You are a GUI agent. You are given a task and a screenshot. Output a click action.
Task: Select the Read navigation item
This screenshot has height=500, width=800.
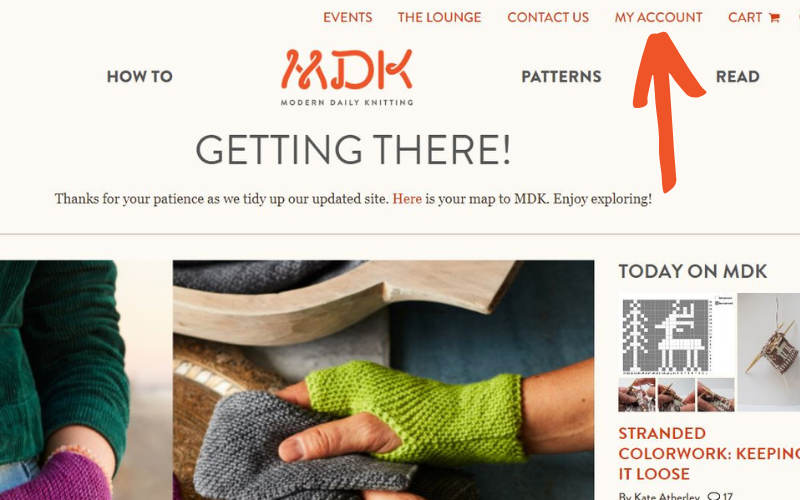737,77
